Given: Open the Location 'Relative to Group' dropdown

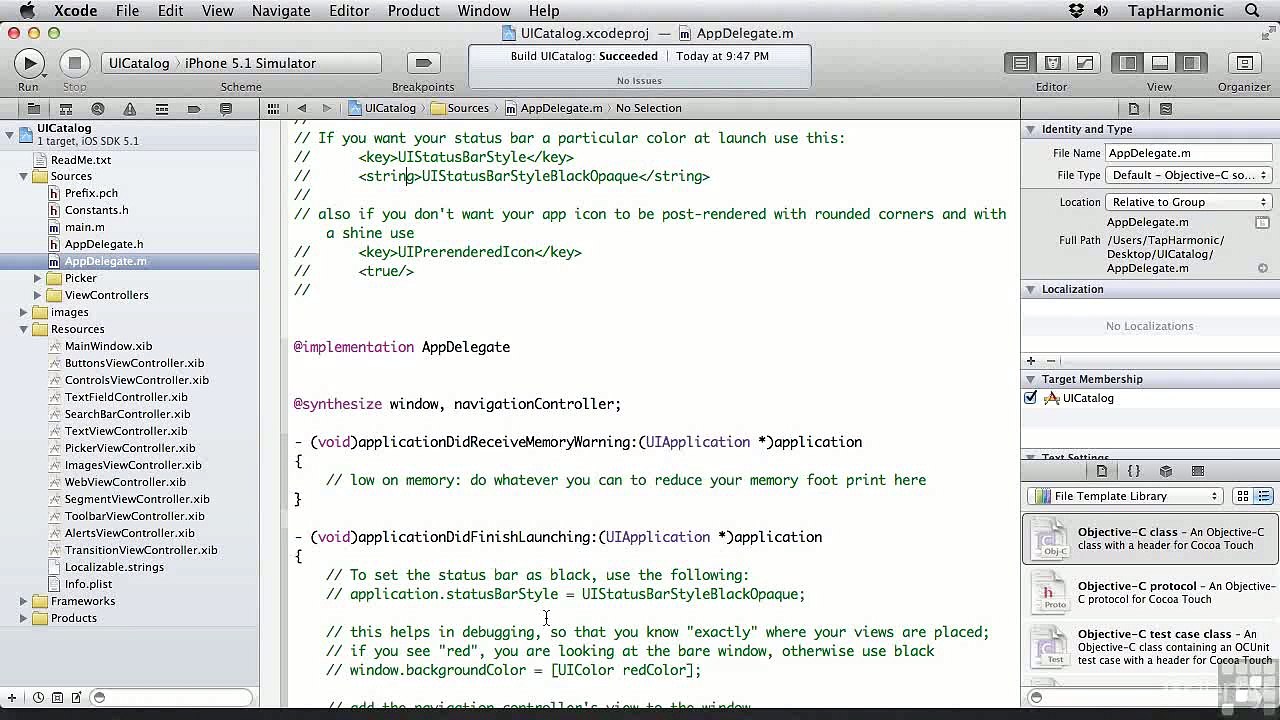Looking at the screenshot, I should [x=1189, y=202].
